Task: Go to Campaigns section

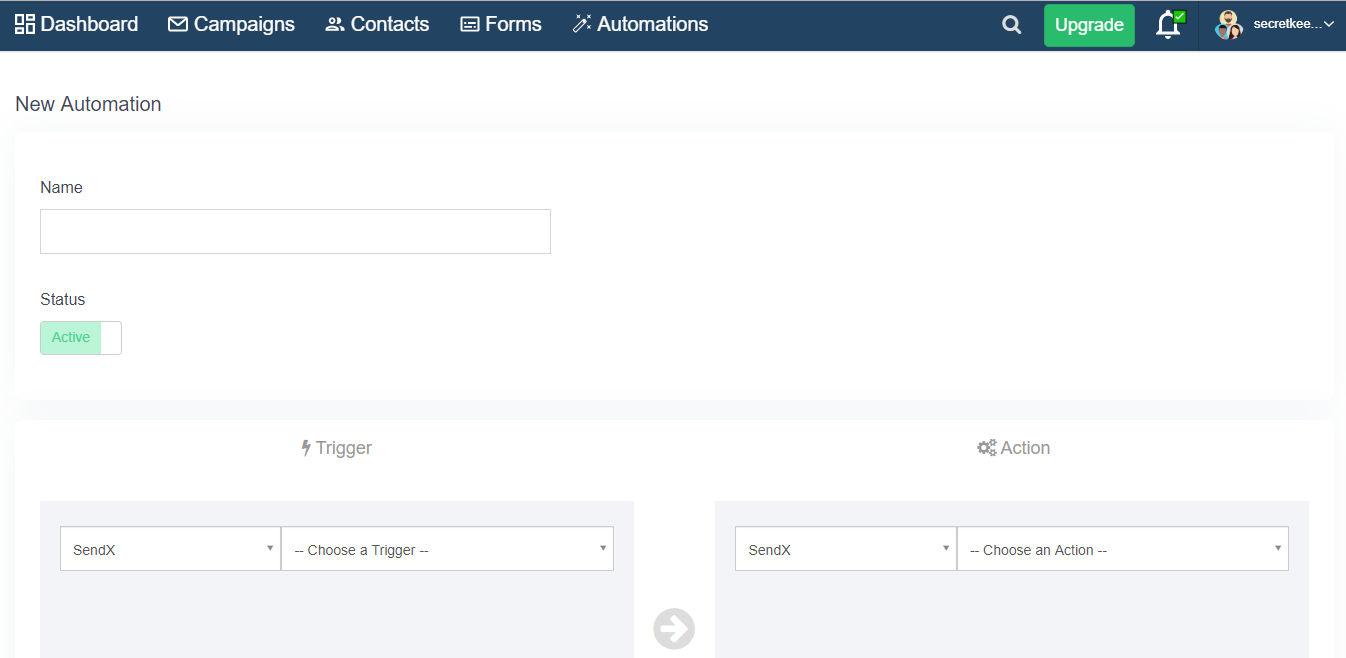Action: [x=231, y=24]
